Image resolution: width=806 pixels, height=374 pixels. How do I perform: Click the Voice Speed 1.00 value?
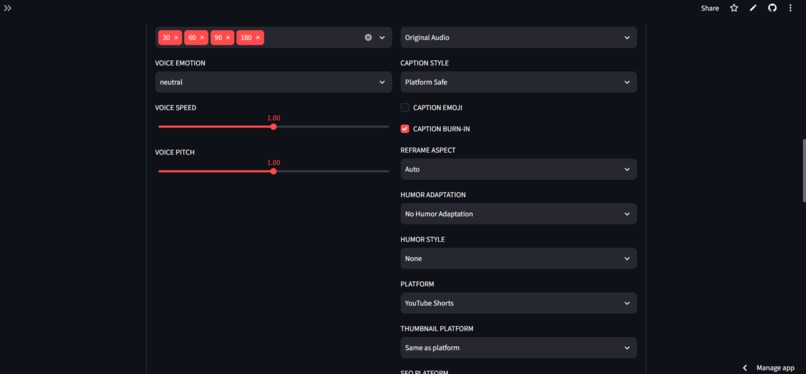pos(273,118)
